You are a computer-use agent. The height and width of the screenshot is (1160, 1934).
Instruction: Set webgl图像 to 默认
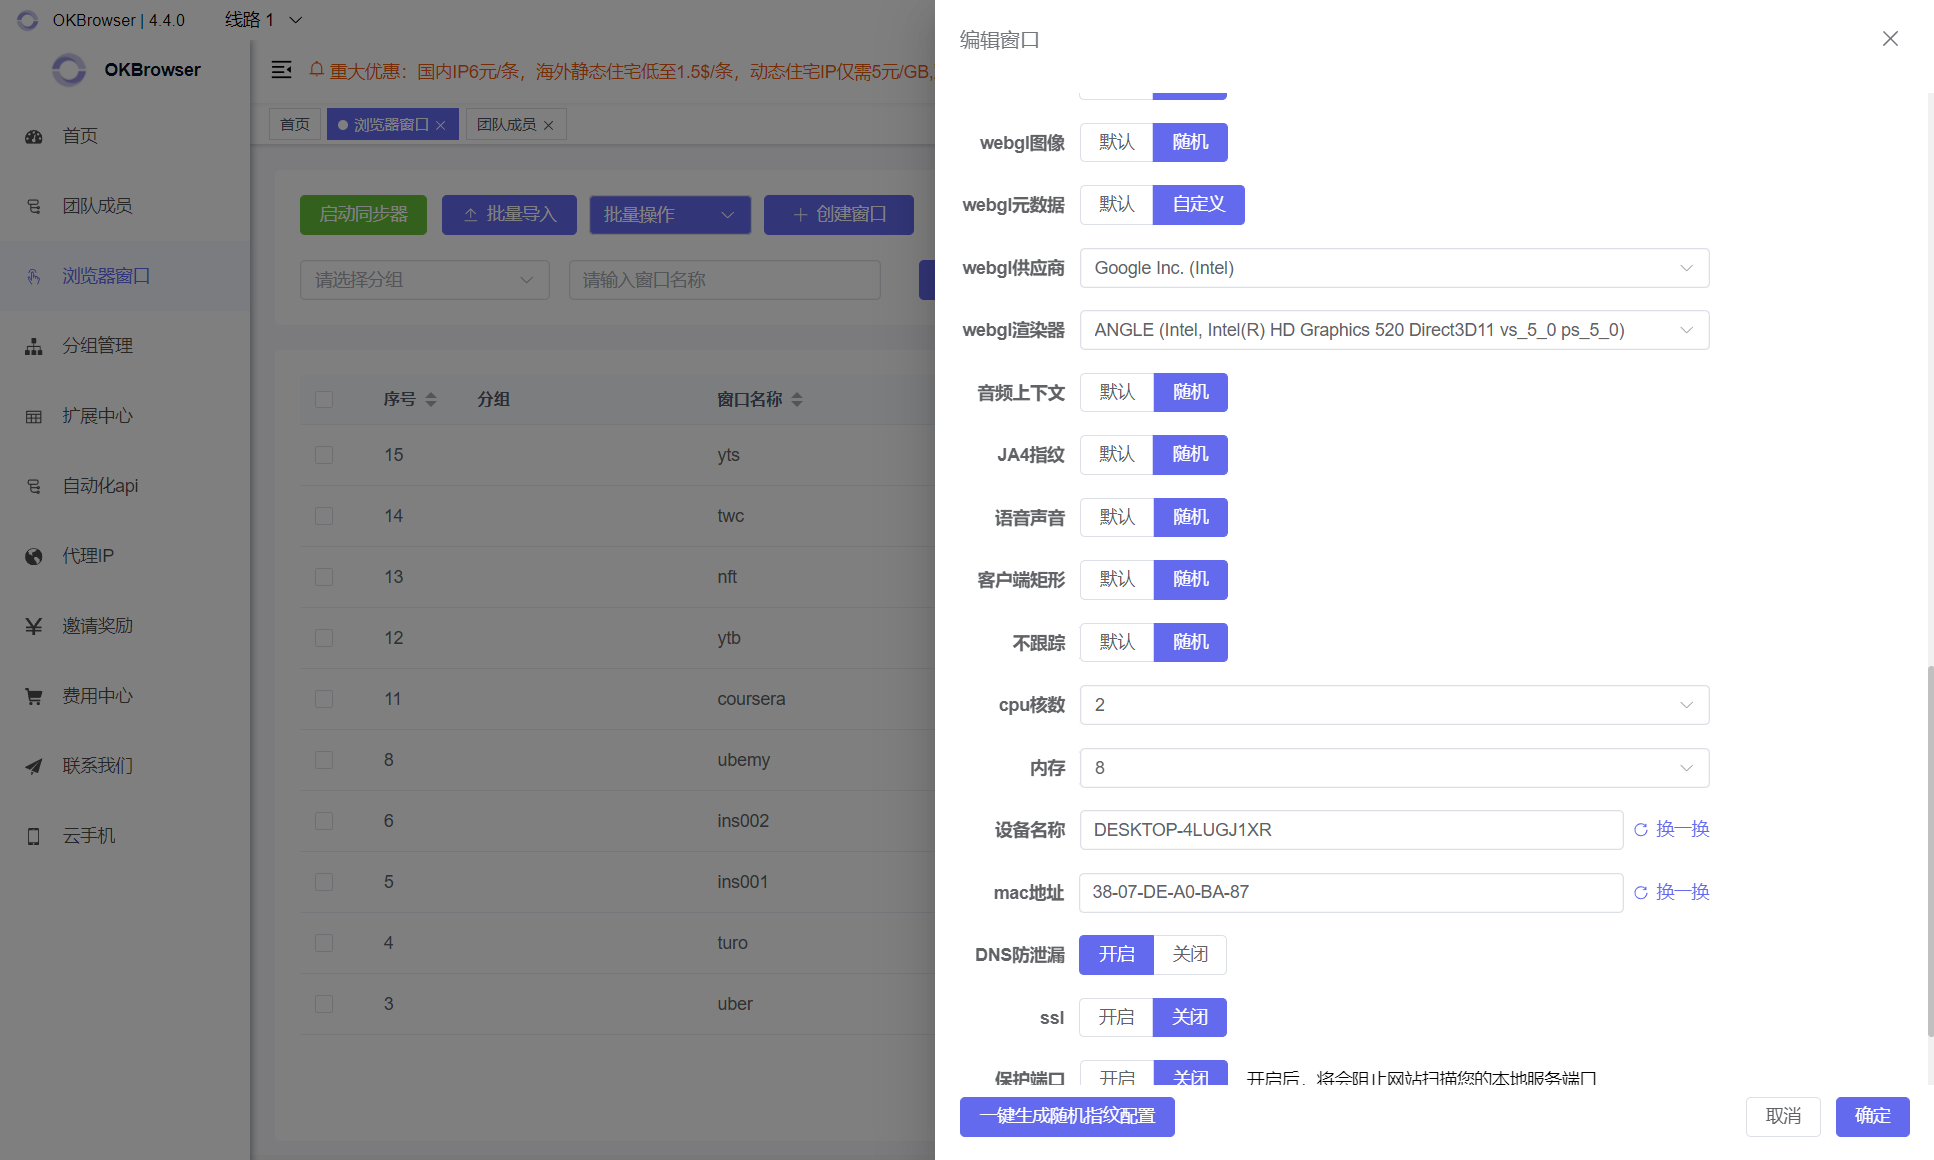1116,142
